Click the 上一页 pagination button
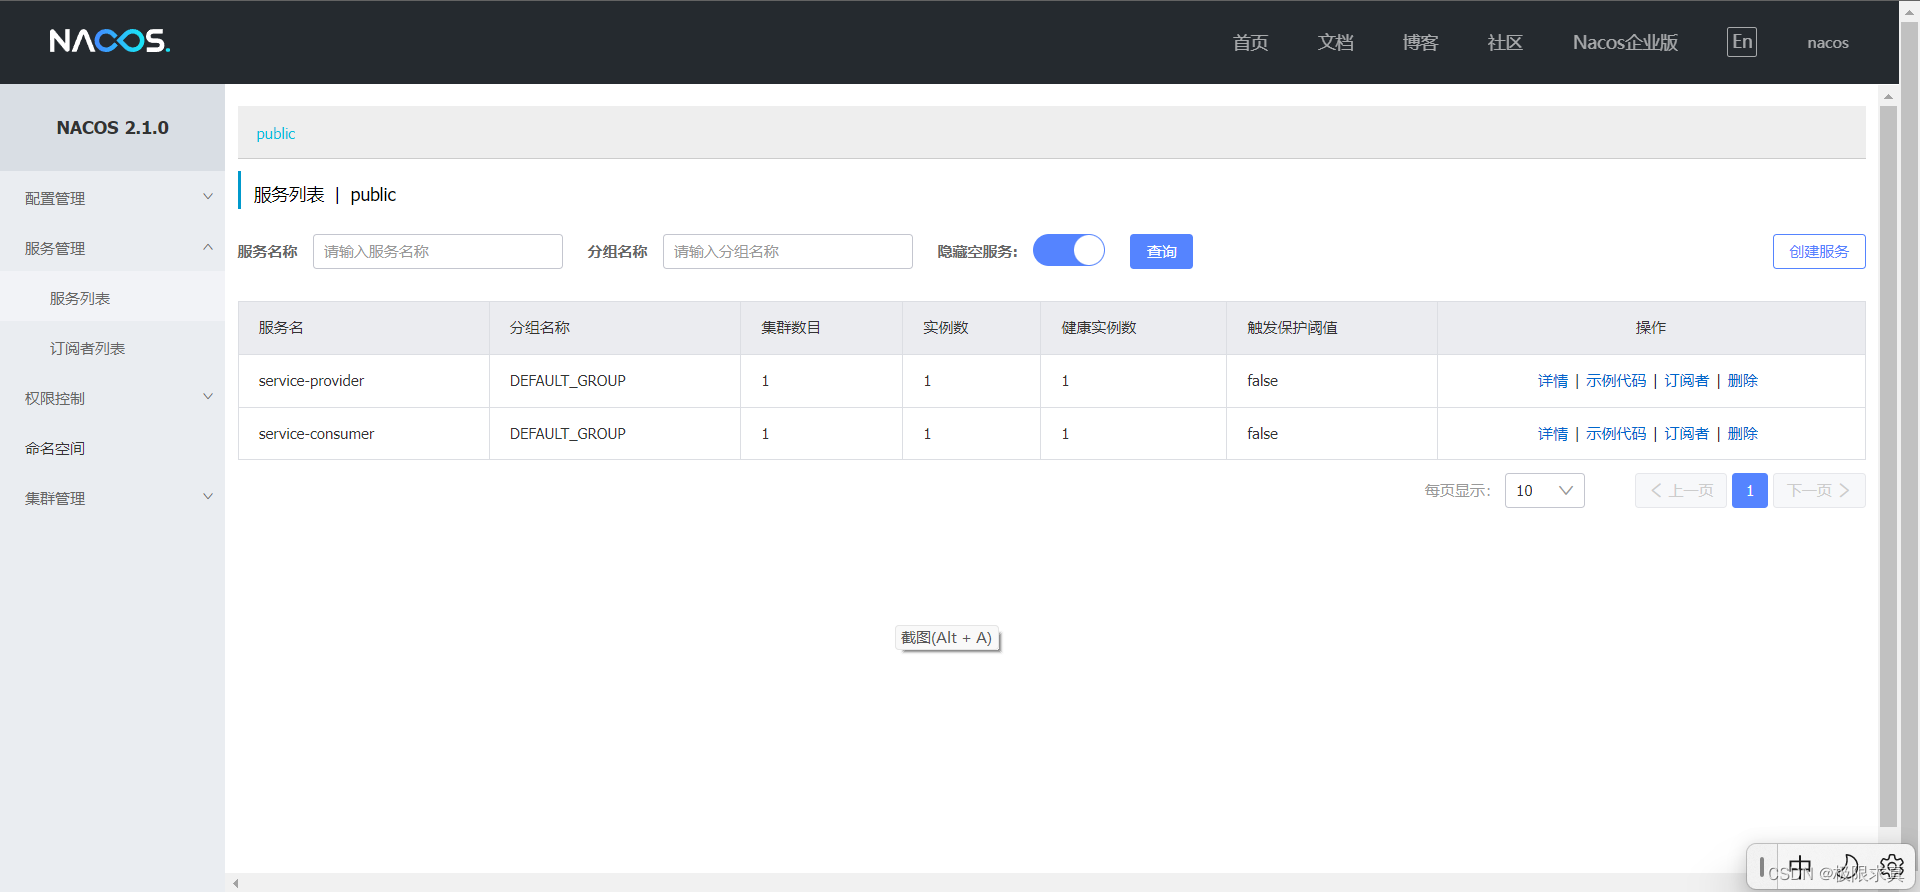 pyautogui.click(x=1681, y=490)
